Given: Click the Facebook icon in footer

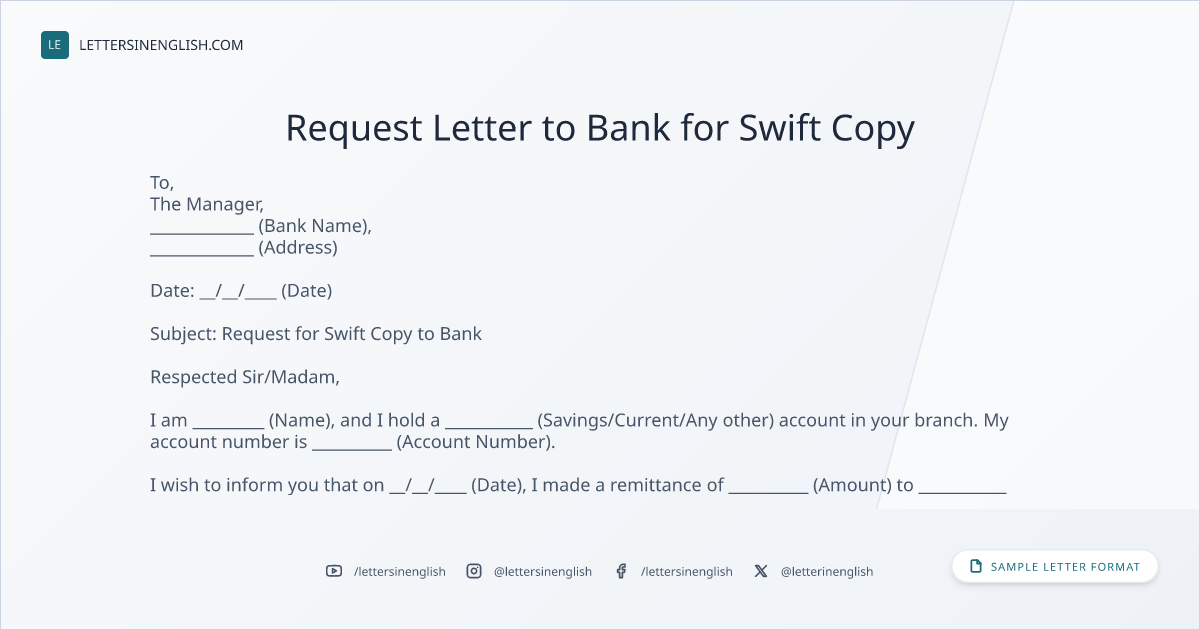Looking at the screenshot, I should tap(621, 571).
